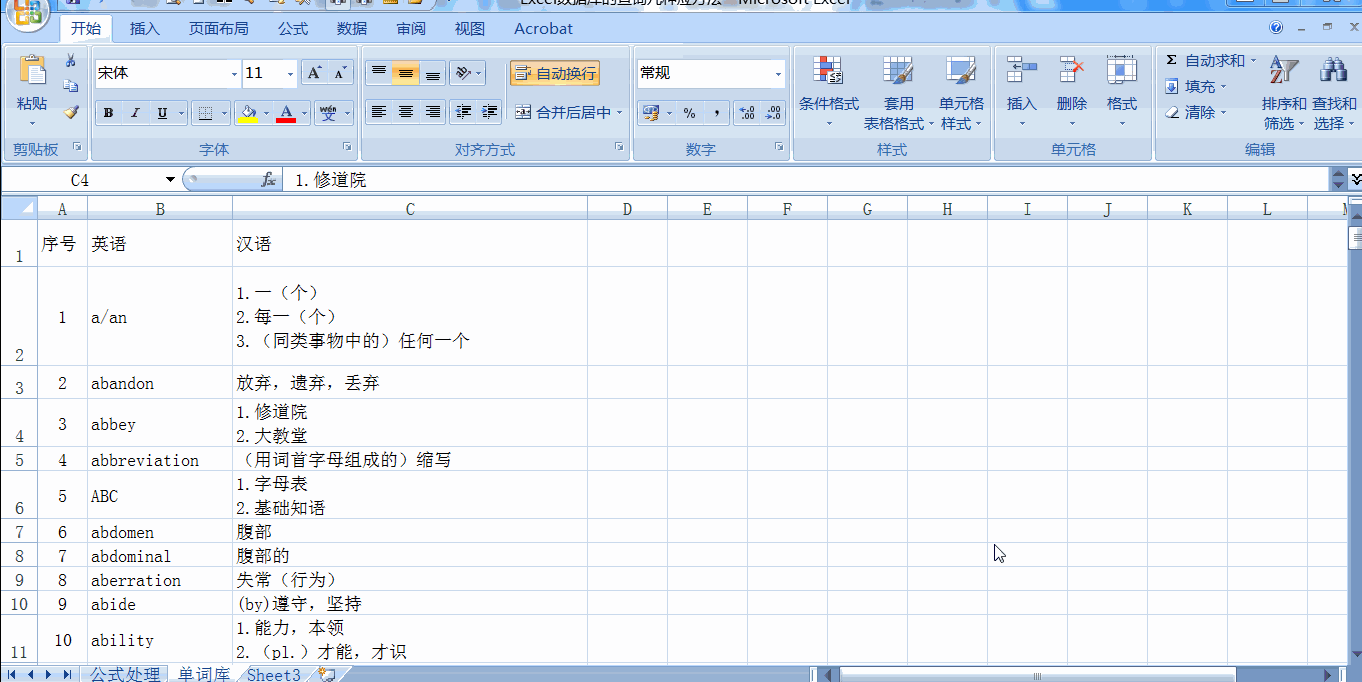Image resolution: width=1362 pixels, height=682 pixels.
Task: Open the 开始 (Home) ribbon tab
Action: [86, 28]
